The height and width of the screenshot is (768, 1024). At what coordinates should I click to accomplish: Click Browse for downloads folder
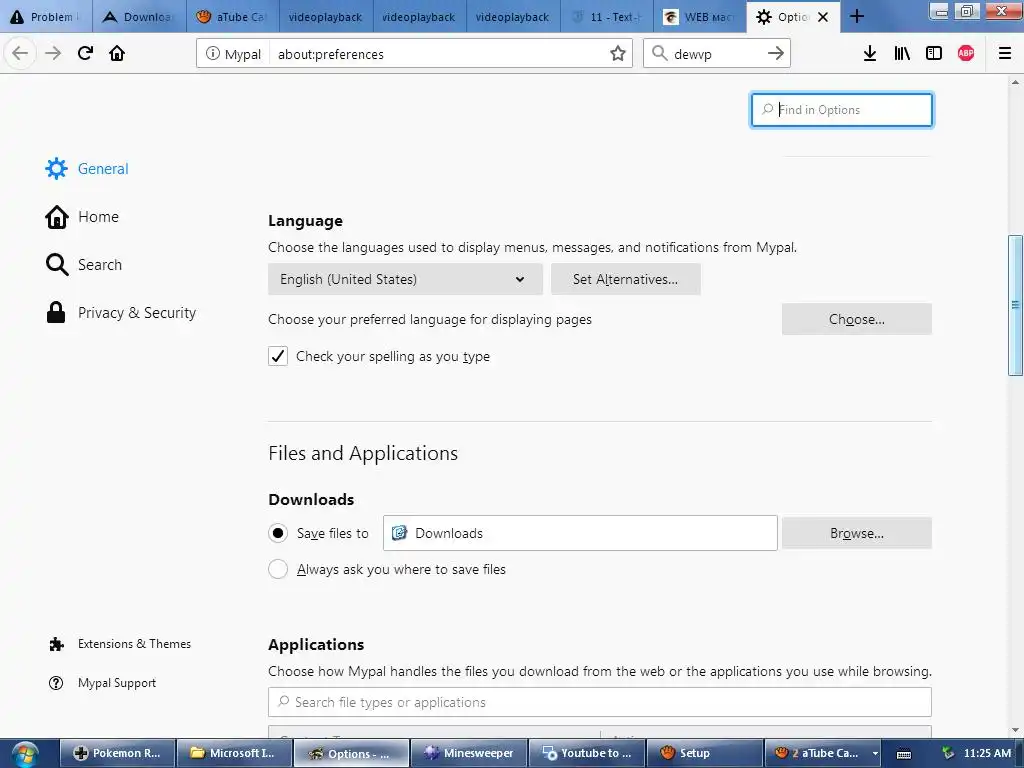point(857,533)
